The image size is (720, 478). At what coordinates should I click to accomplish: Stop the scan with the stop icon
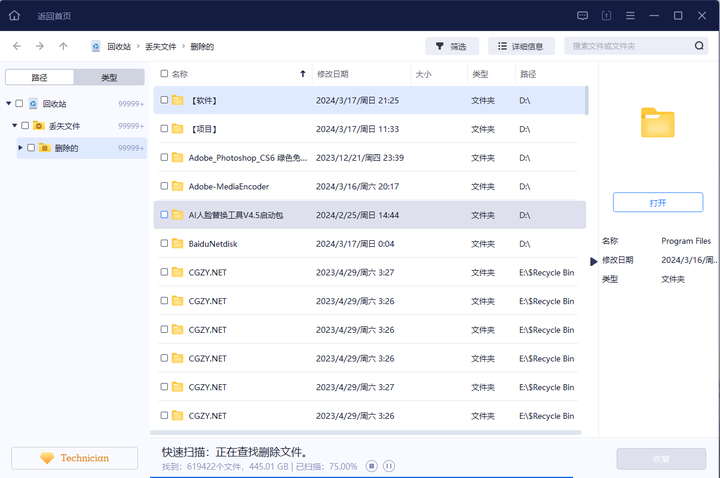(x=371, y=466)
